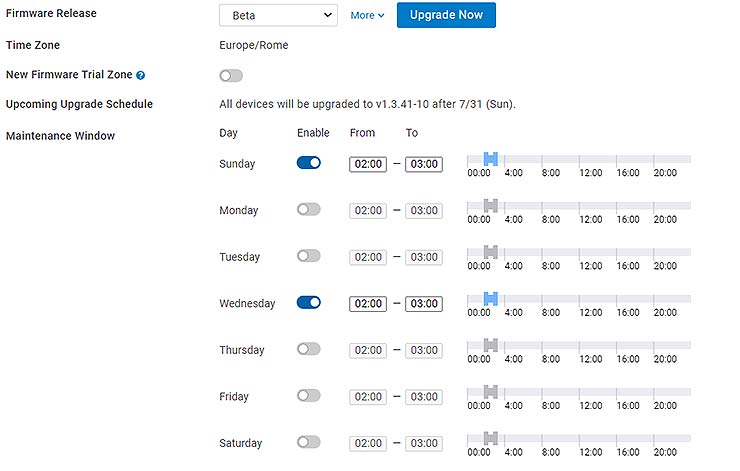Toggle Saturday maintenance window on
Screen dimensions: 740x471
pyautogui.click(x=309, y=442)
